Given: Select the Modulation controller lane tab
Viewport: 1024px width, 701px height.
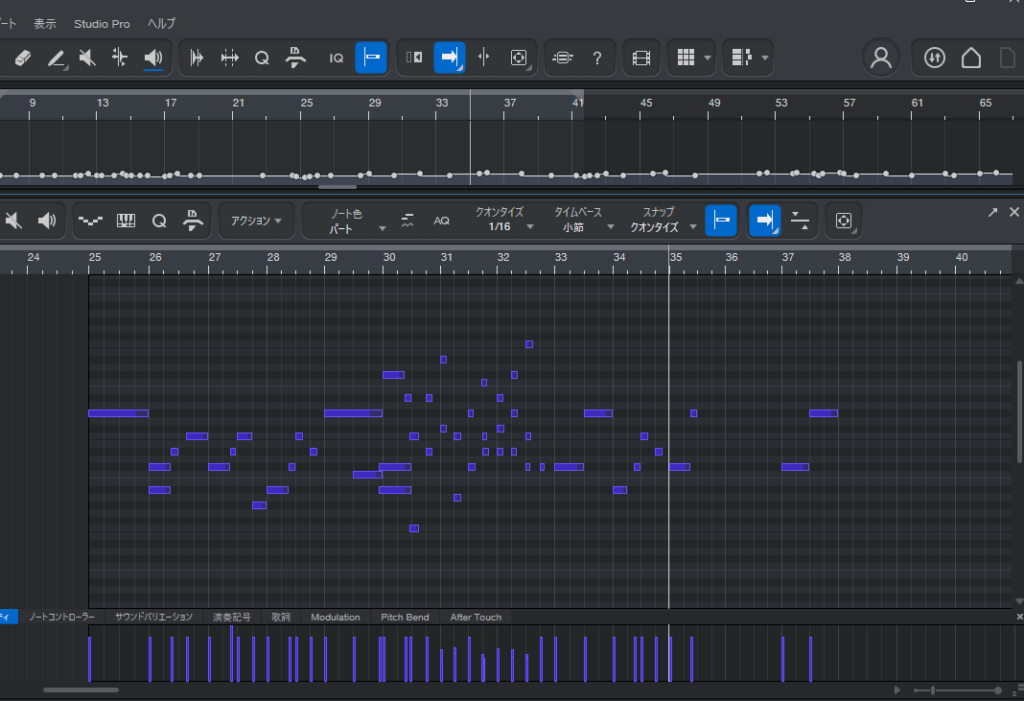Looking at the screenshot, I should (x=335, y=617).
